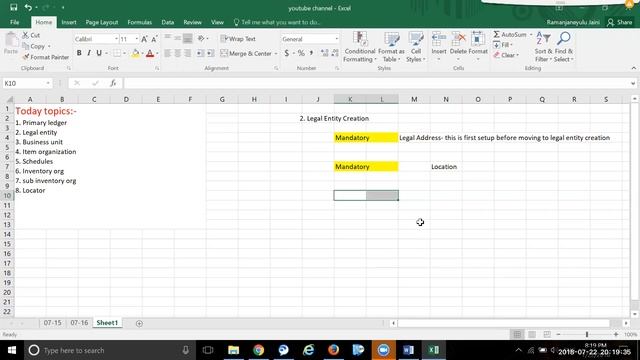Viewport: 640px width, 360px height.
Task: Save the workbook from quick access toolbar
Action: (13, 7)
